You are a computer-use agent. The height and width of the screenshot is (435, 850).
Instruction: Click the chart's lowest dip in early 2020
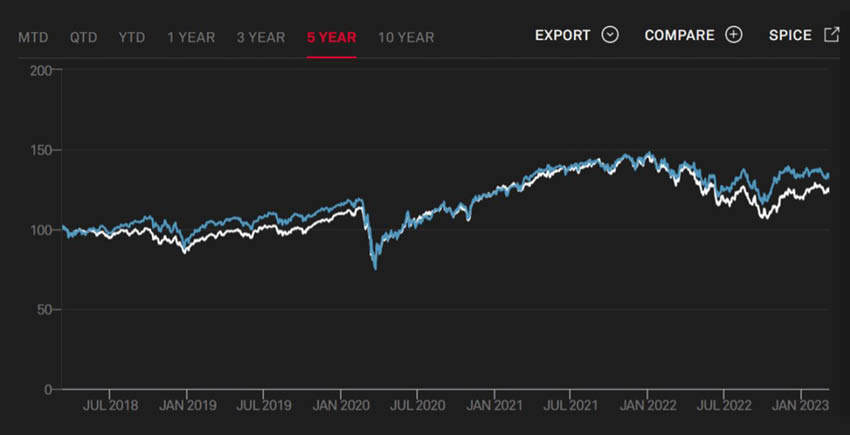click(x=375, y=268)
